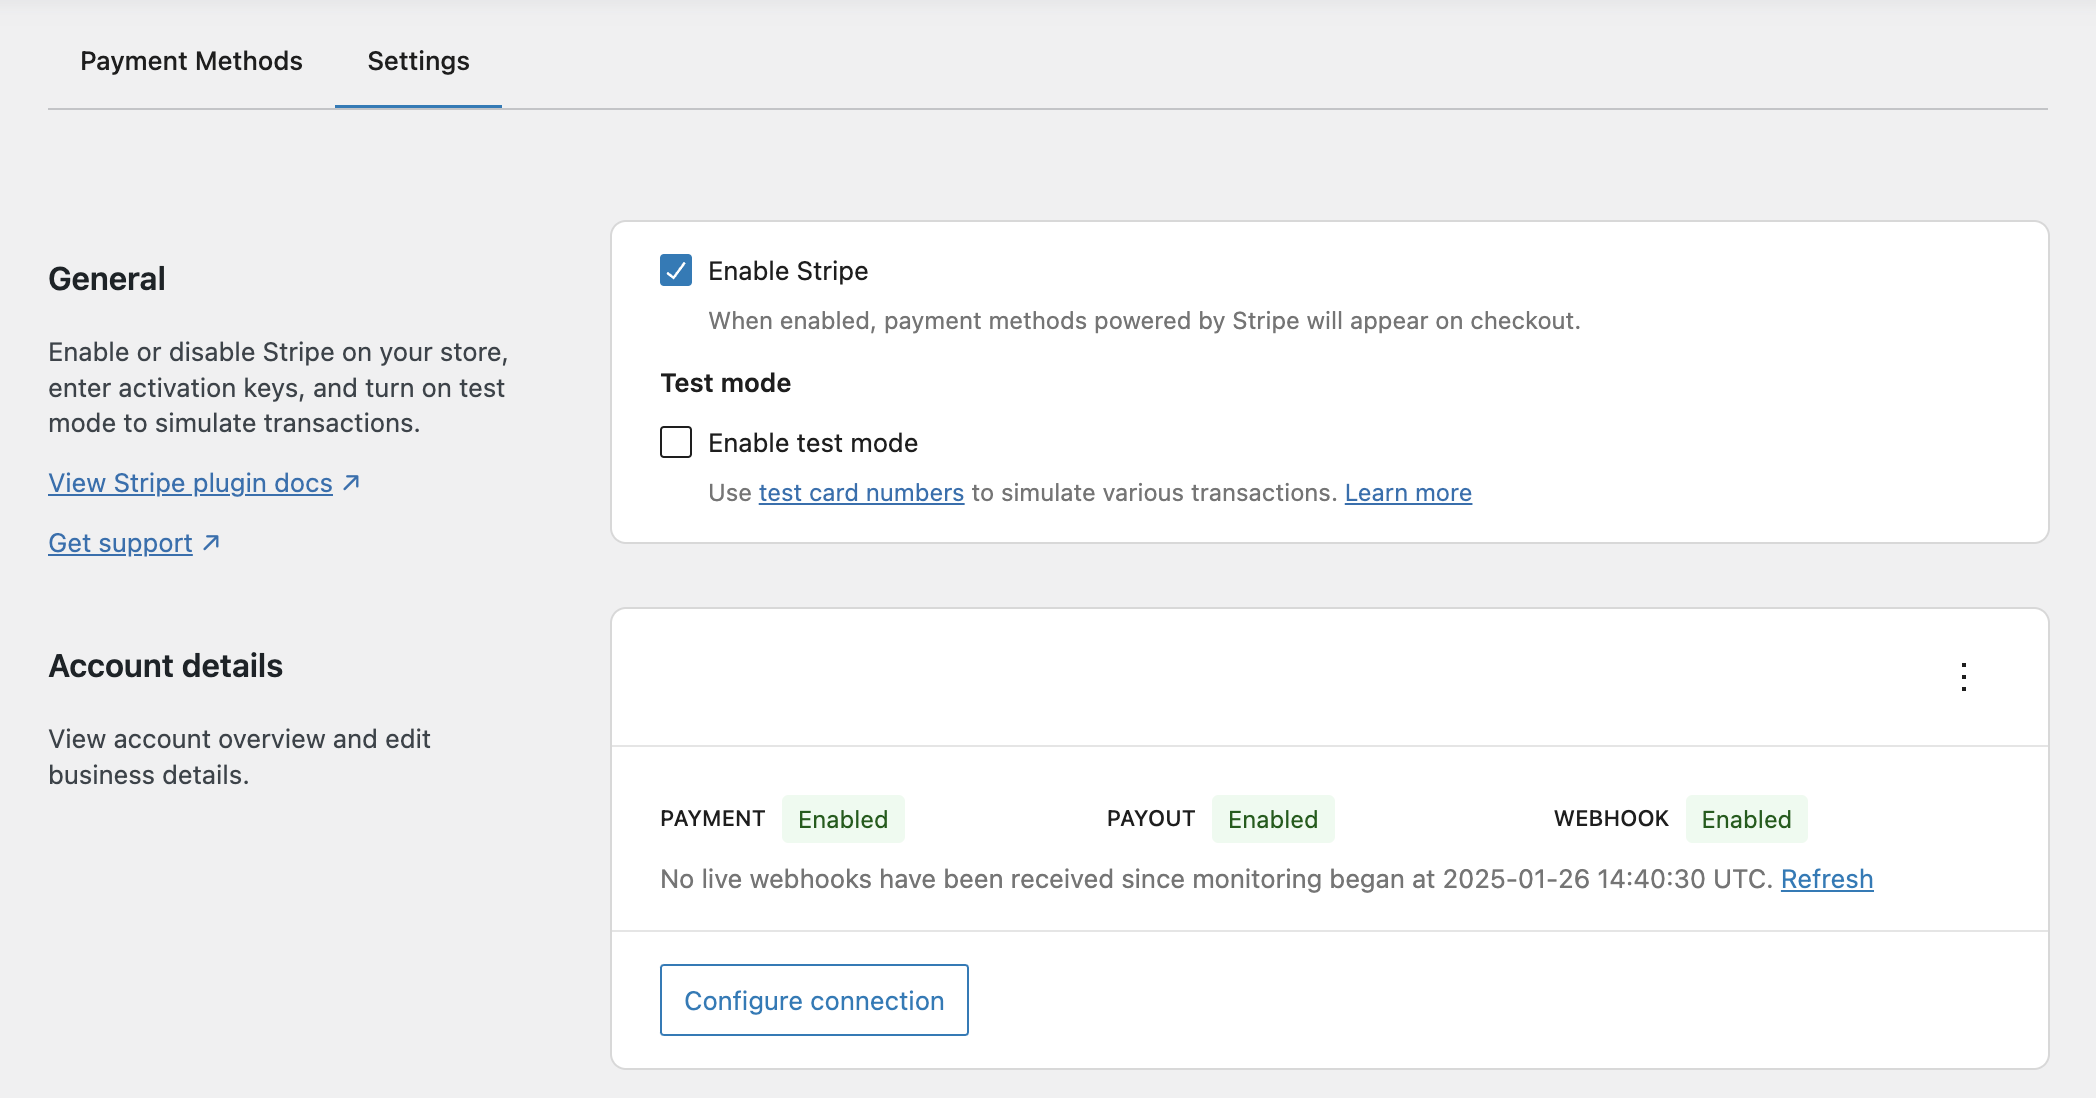Open the Get support link

coord(120,543)
